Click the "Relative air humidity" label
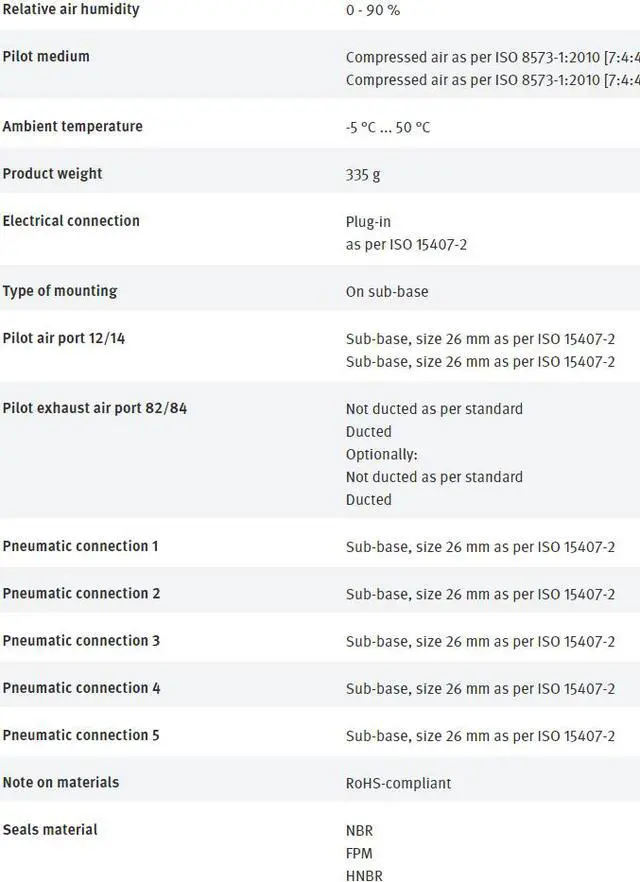Viewport: 640px width, 882px height. tap(71, 10)
